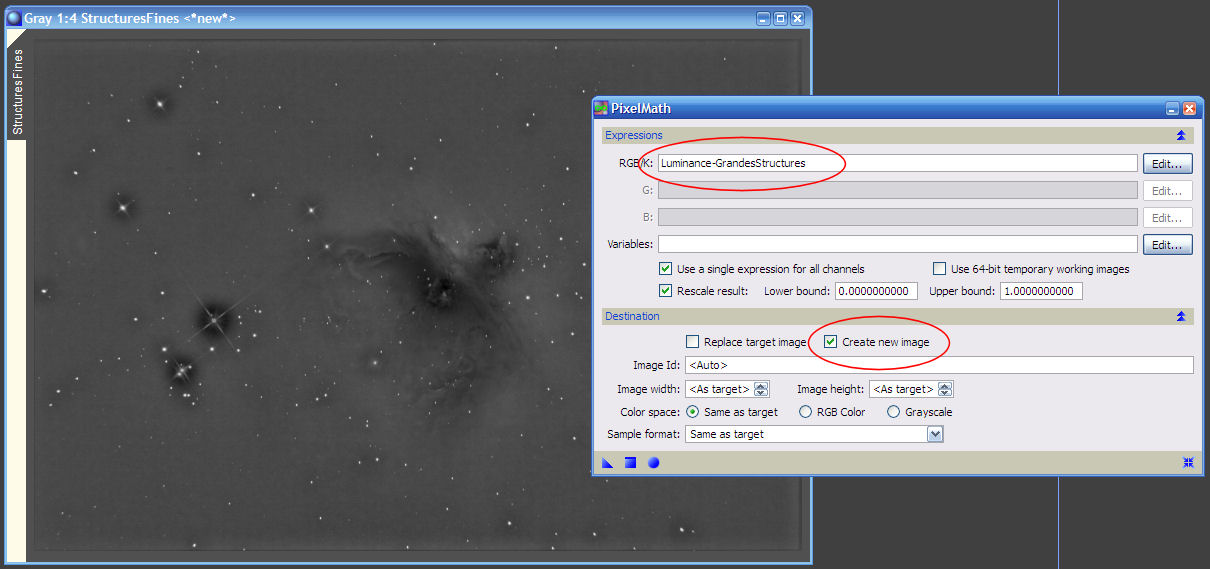Uncheck 'Create new image' option
The image size is (1210, 569).
click(x=830, y=342)
